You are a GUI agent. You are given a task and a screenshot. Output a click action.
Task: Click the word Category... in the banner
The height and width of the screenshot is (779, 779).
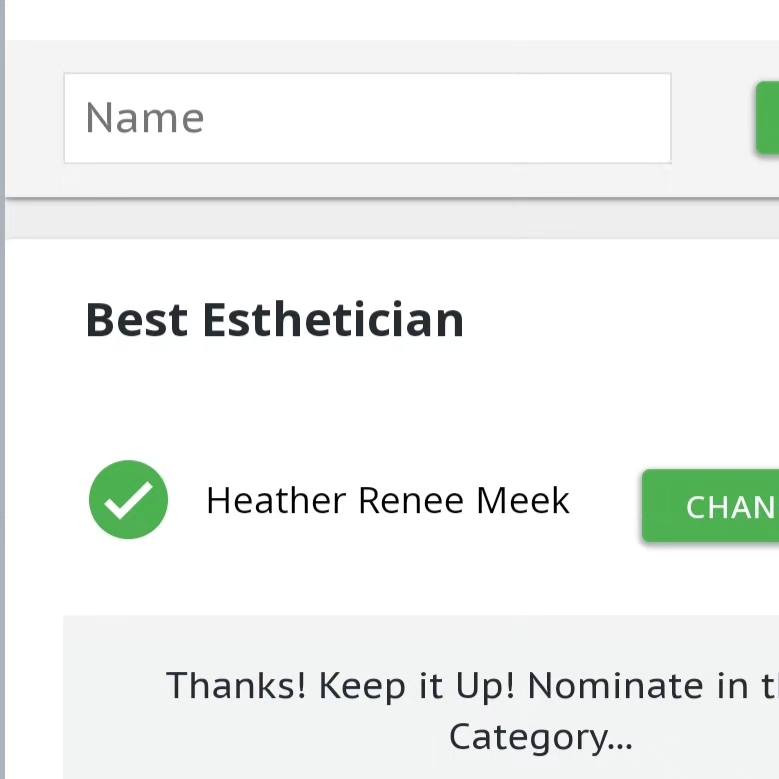click(540, 737)
